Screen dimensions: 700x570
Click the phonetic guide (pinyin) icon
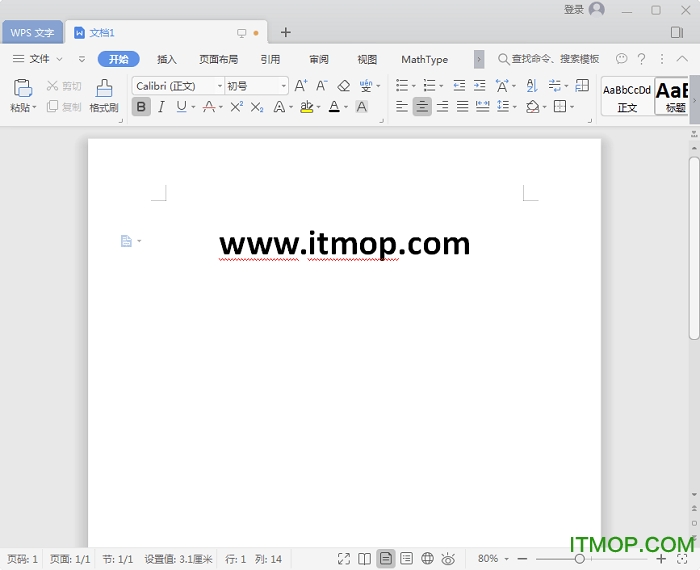366,85
